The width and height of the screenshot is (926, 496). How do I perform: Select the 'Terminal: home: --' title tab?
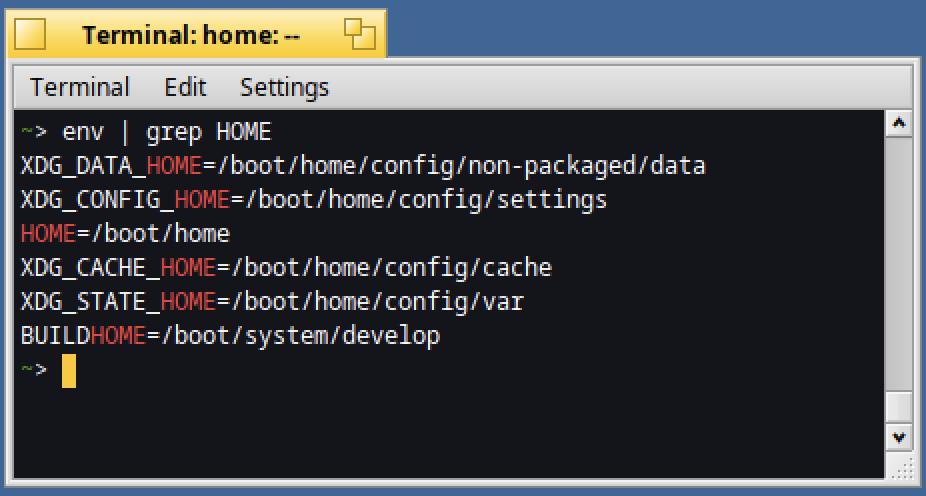tap(191, 35)
